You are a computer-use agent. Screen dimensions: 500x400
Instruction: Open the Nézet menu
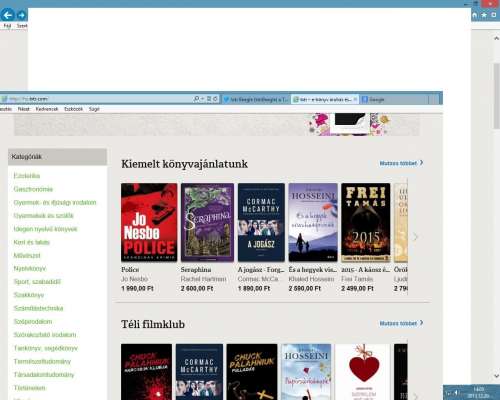(24, 109)
